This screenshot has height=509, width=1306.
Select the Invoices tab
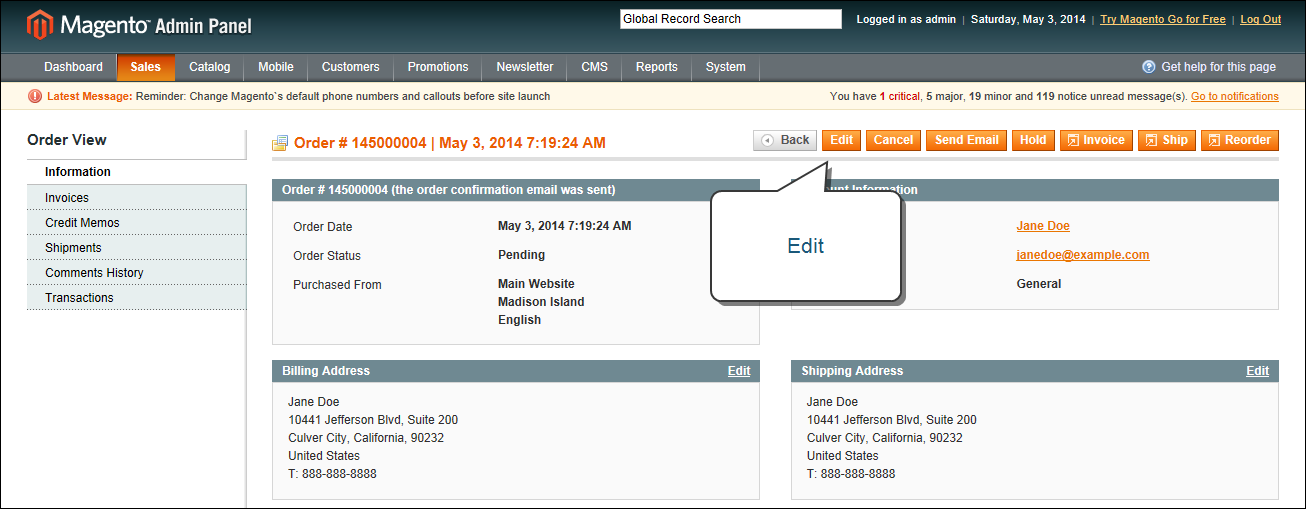tap(136, 198)
